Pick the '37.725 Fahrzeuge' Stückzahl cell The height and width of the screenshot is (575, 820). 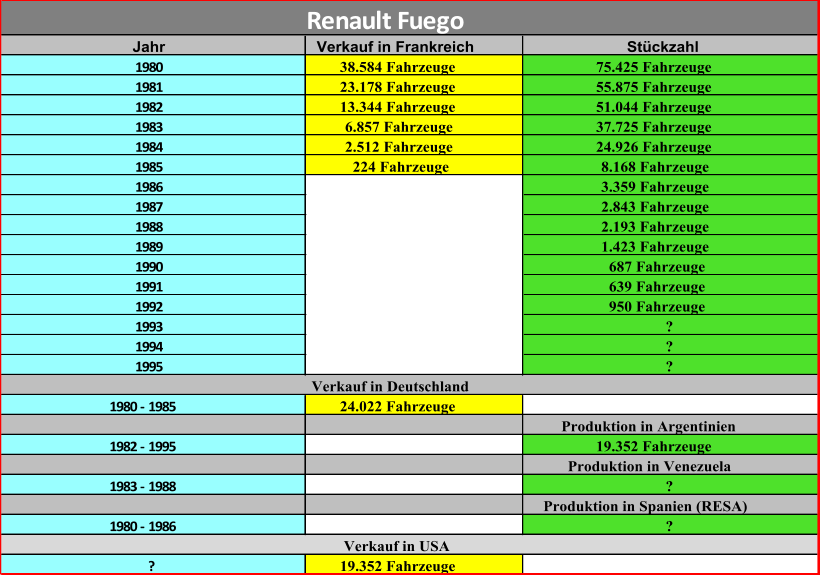pos(670,125)
